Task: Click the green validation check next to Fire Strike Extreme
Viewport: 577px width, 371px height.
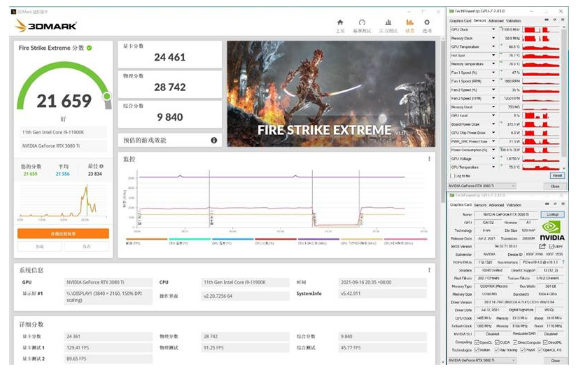Action: (89, 48)
